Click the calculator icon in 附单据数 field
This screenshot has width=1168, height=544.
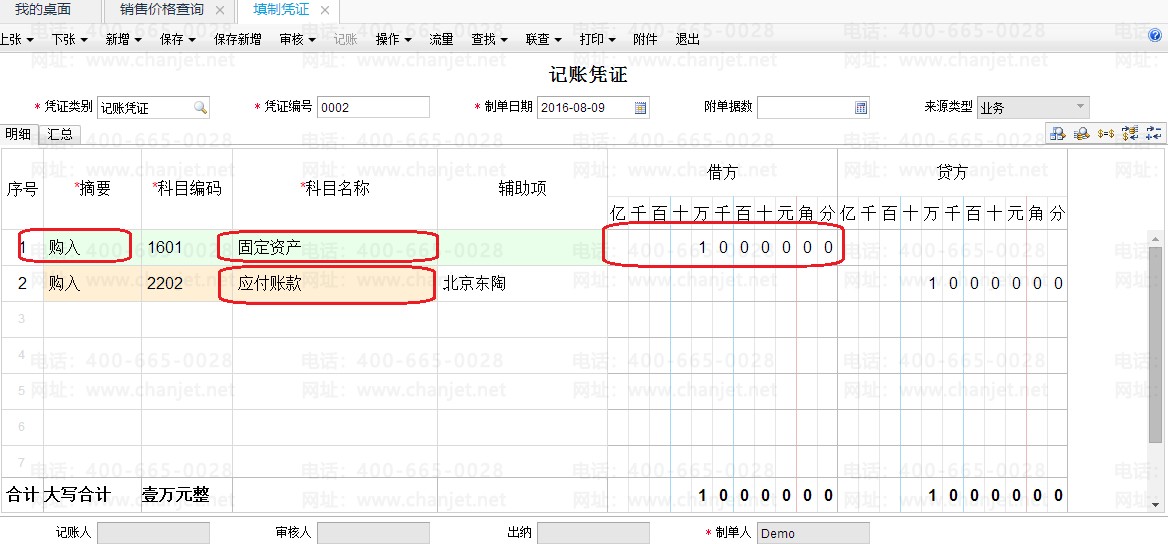point(860,107)
